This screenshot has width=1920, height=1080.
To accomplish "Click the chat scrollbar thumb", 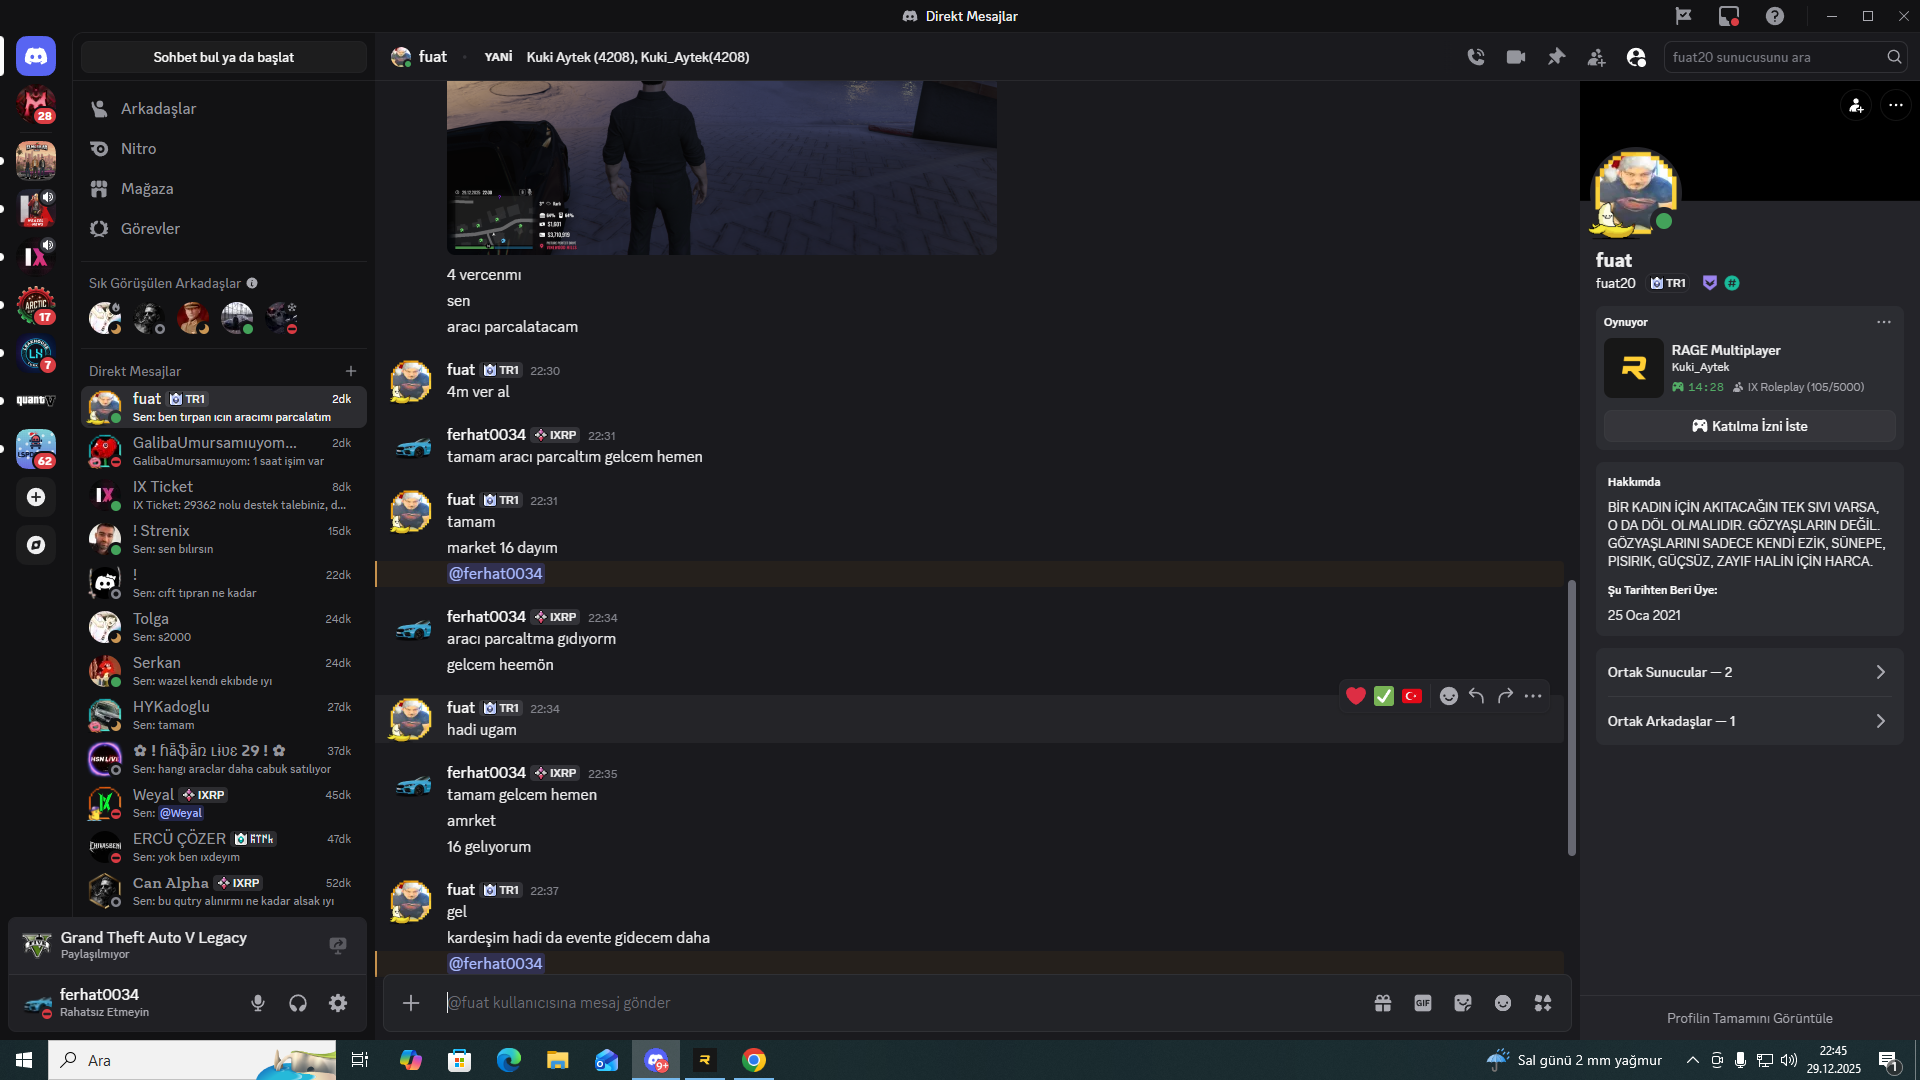I will pos(1572,718).
